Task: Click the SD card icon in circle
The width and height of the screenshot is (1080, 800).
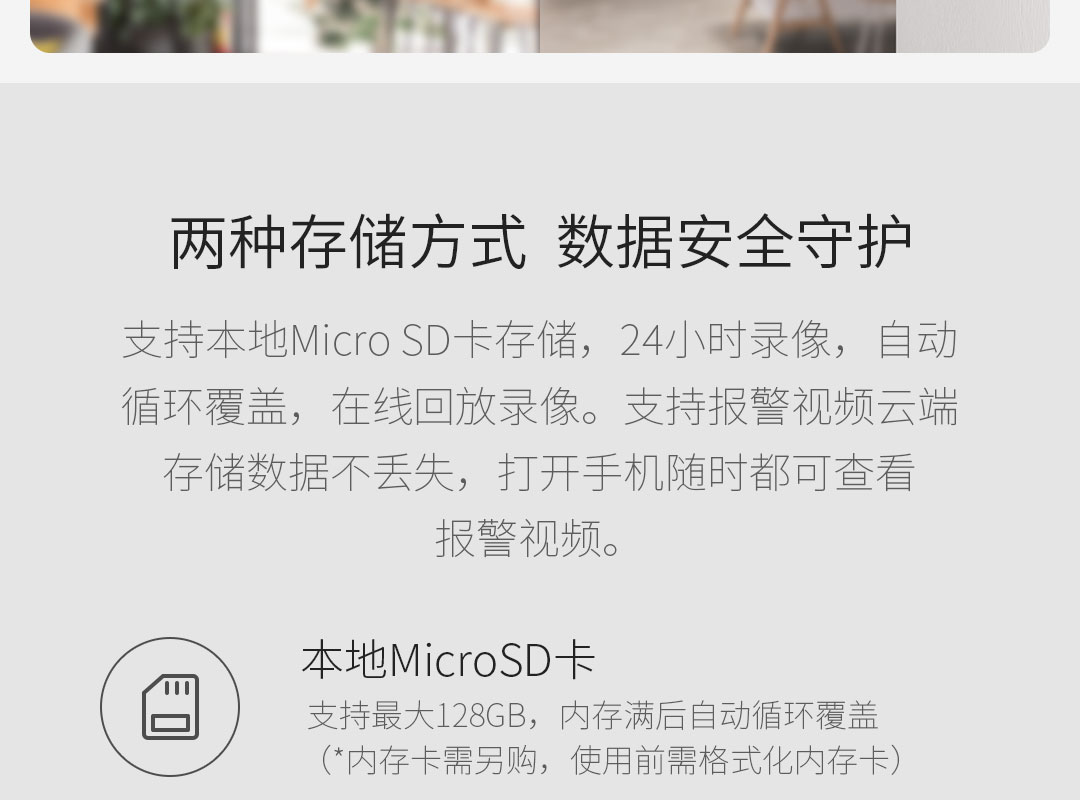Action: (x=170, y=706)
